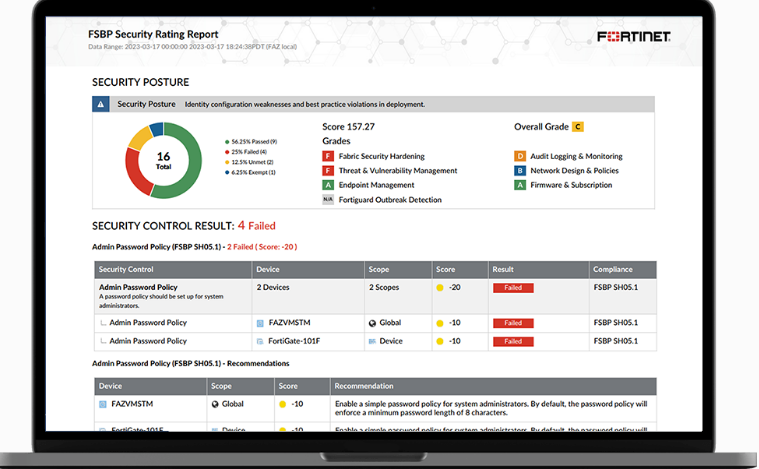Image resolution: width=759 pixels, height=469 pixels.
Task: Click the A grade badge for Endpoint Management
Action: pyautogui.click(x=328, y=185)
